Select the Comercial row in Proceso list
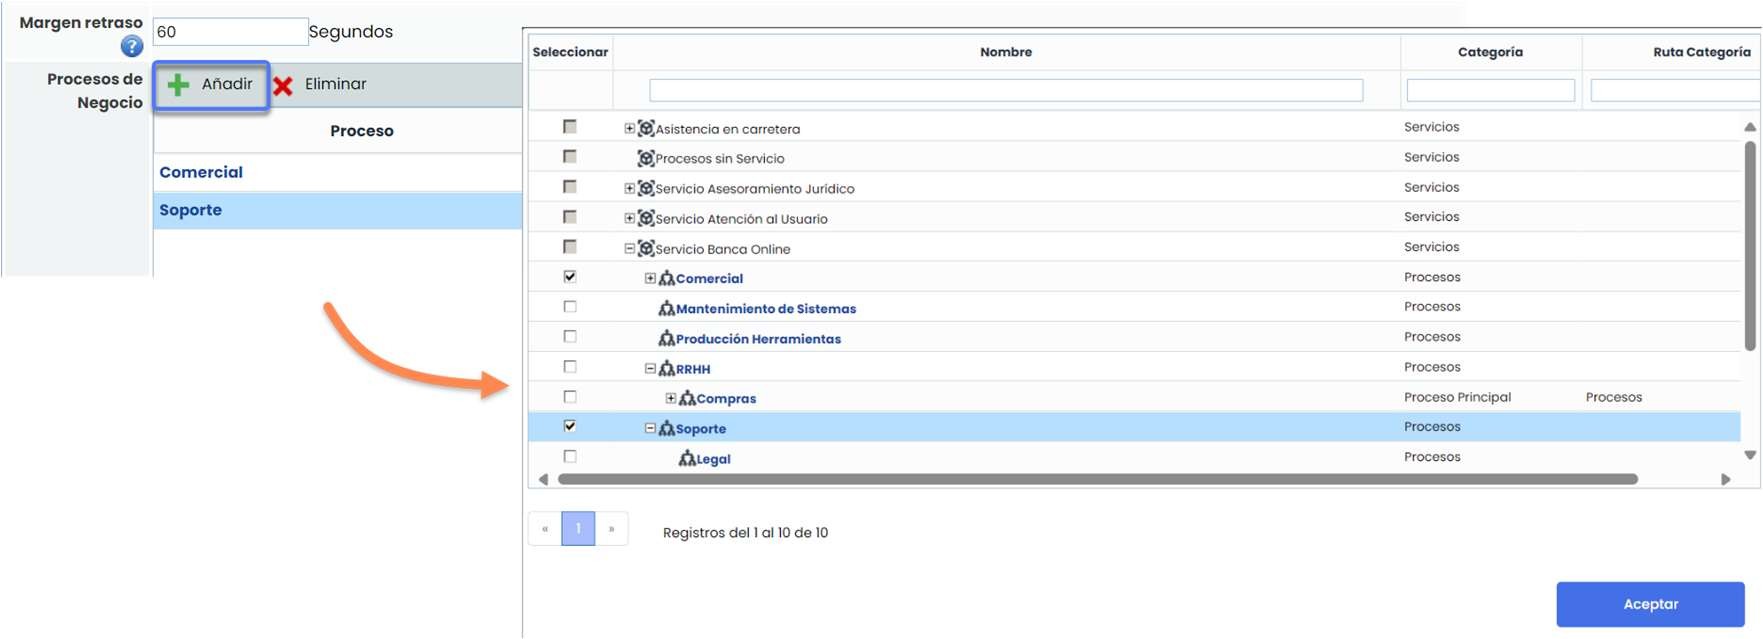 pos(336,172)
